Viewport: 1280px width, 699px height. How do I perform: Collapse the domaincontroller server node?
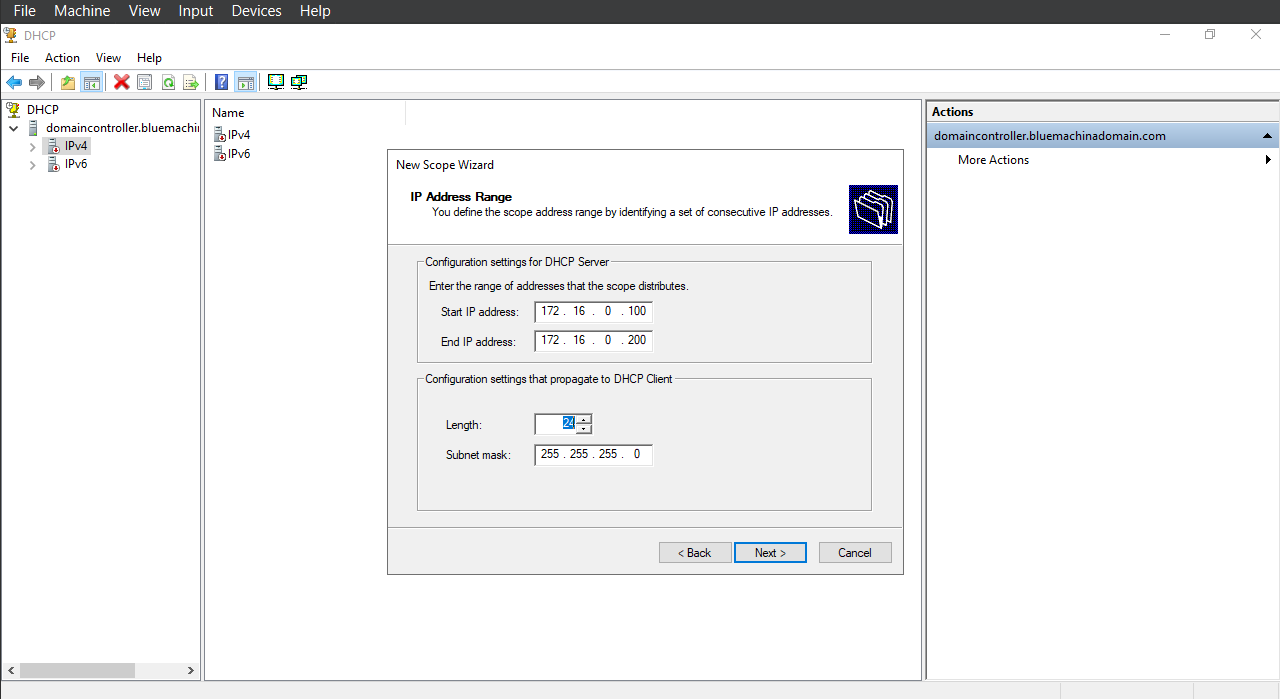point(14,128)
